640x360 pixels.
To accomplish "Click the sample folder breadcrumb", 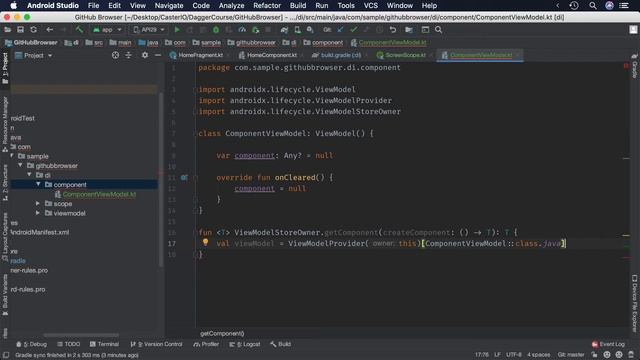I will [207, 42].
